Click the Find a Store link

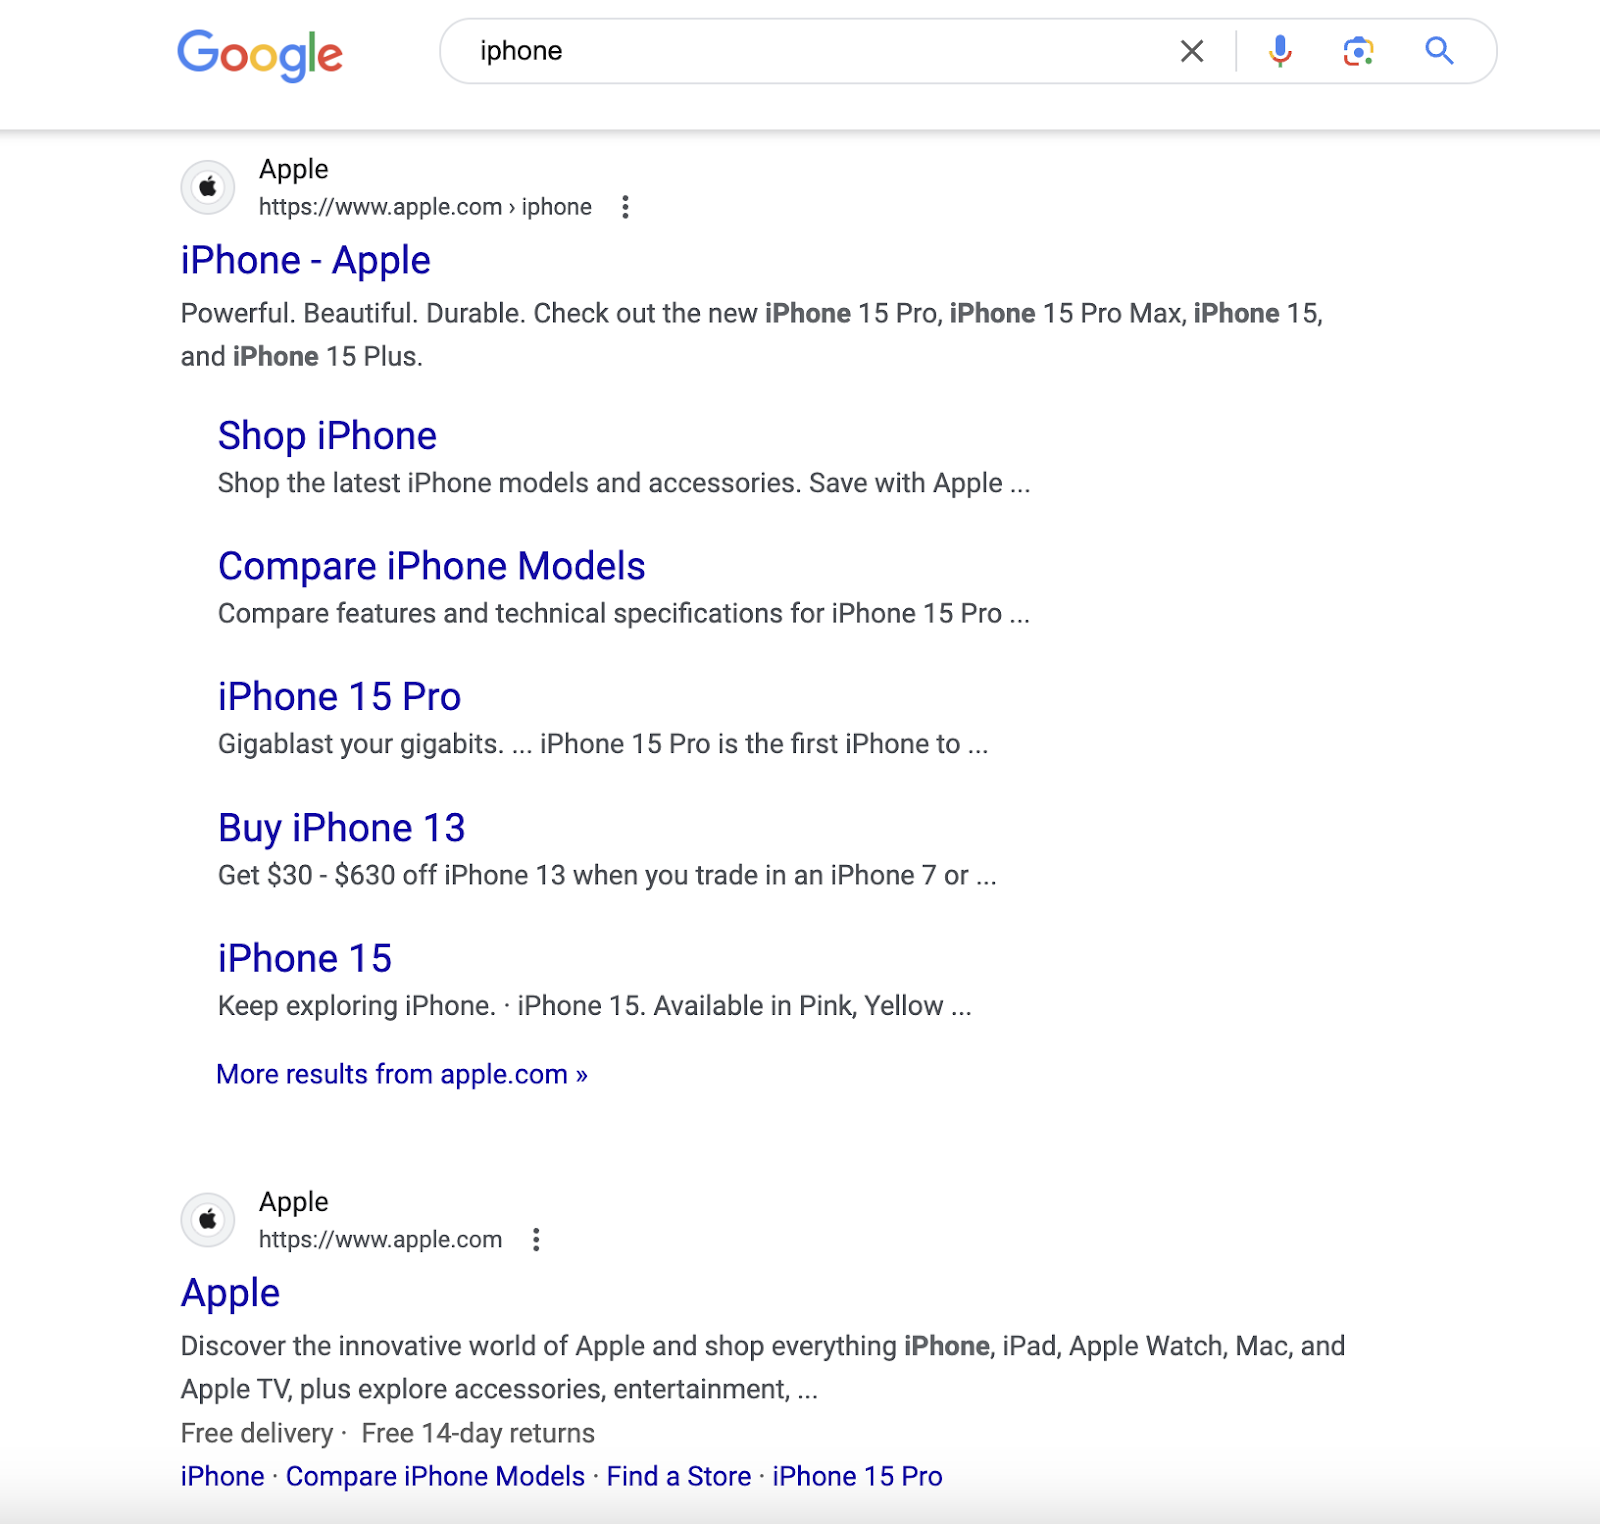tap(677, 1476)
